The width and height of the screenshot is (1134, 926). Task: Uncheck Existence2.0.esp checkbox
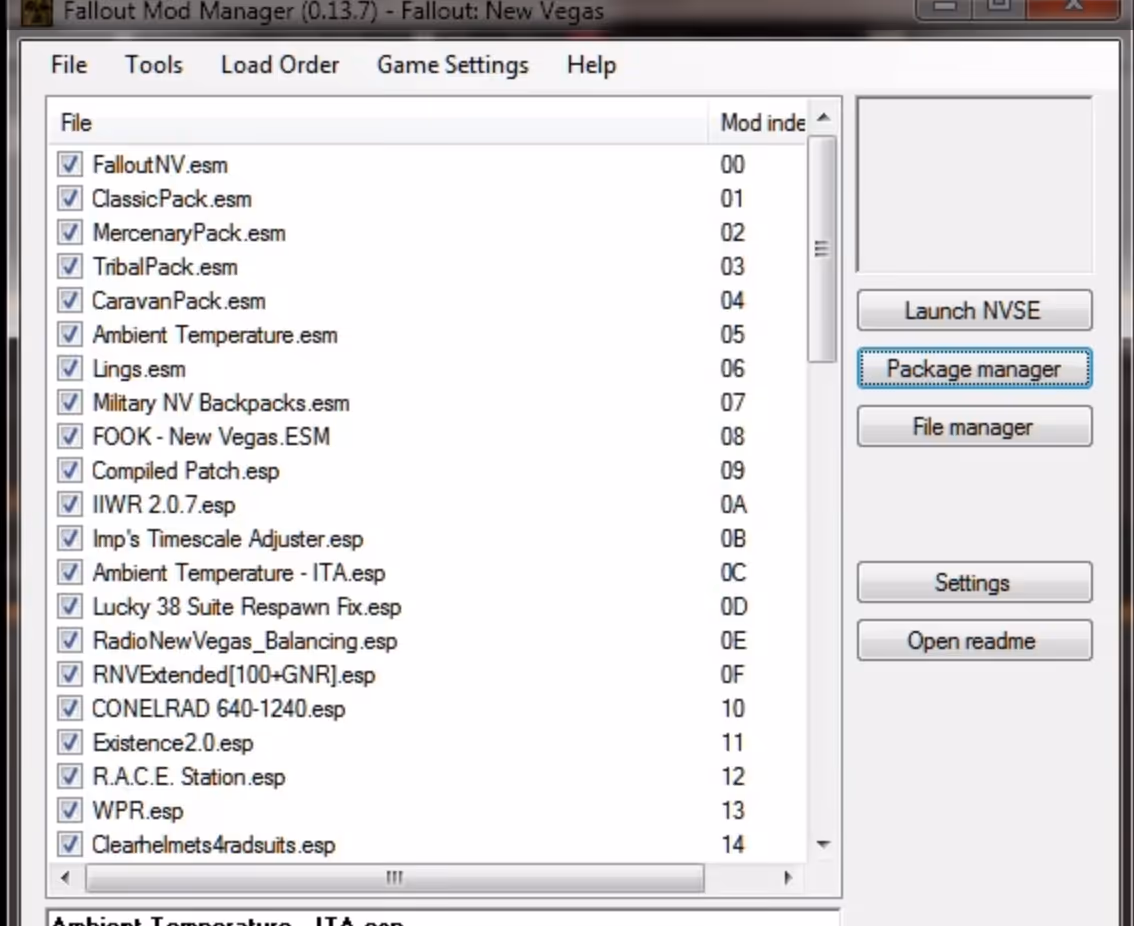click(x=69, y=742)
